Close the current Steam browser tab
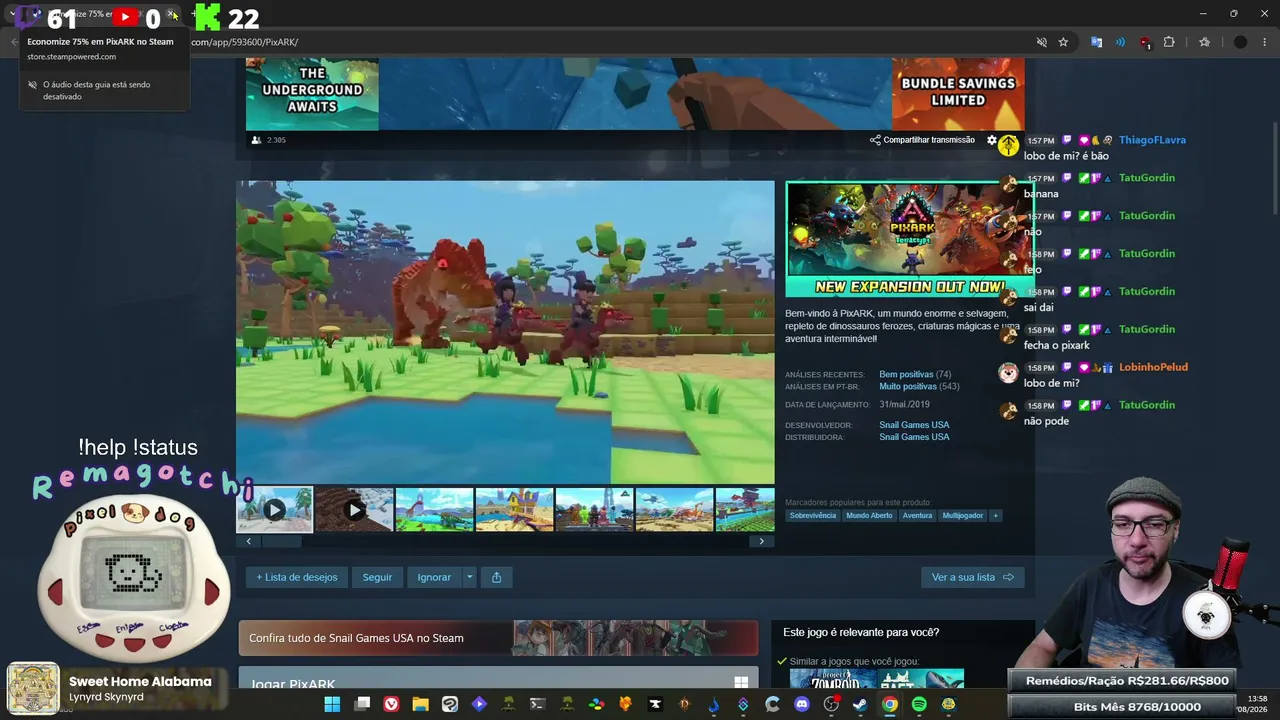 [172, 14]
